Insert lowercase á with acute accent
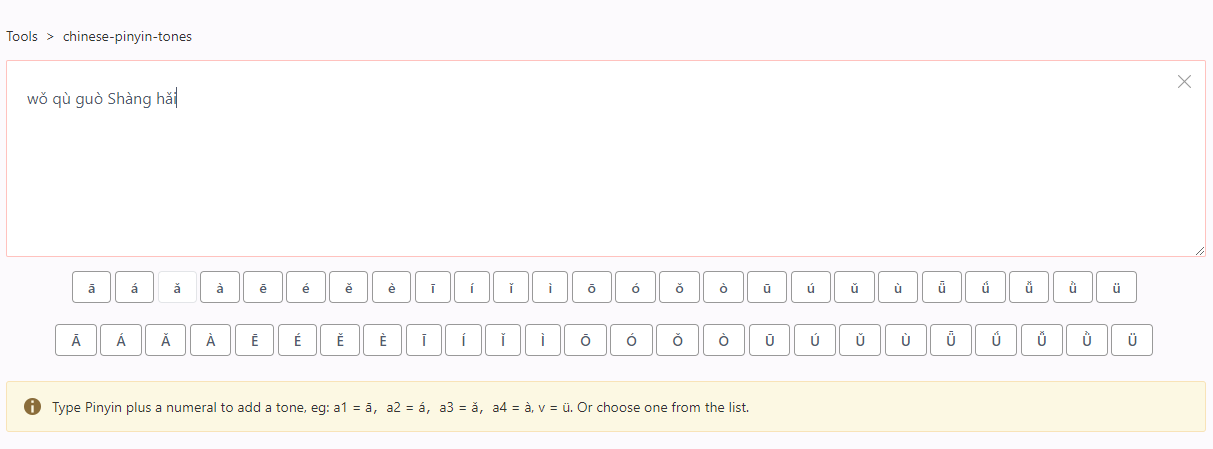Image resolution: width=1213 pixels, height=449 pixels. click(x=134, y=288)
